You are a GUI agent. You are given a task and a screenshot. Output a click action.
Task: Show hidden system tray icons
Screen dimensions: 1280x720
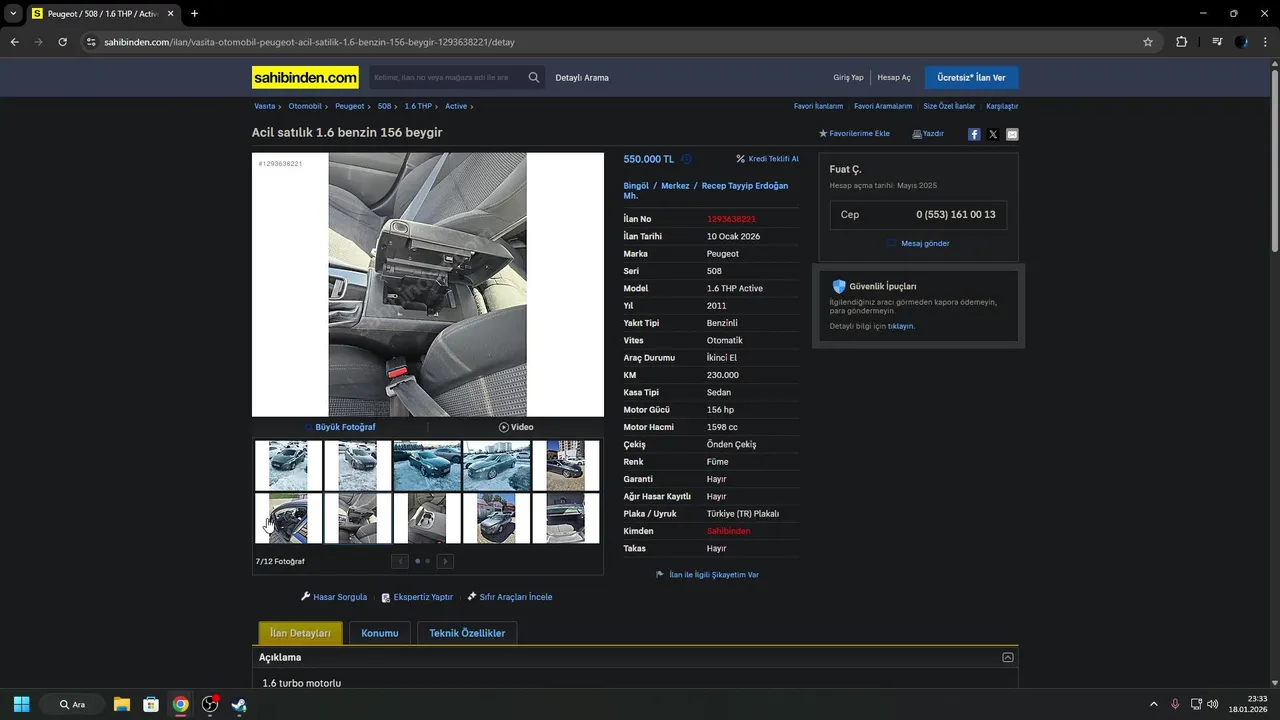(1154, 704)
